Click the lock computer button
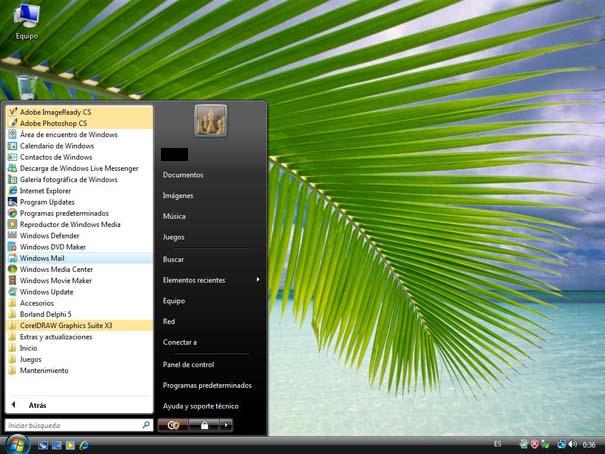605x454 pixels. click(204, 425)
